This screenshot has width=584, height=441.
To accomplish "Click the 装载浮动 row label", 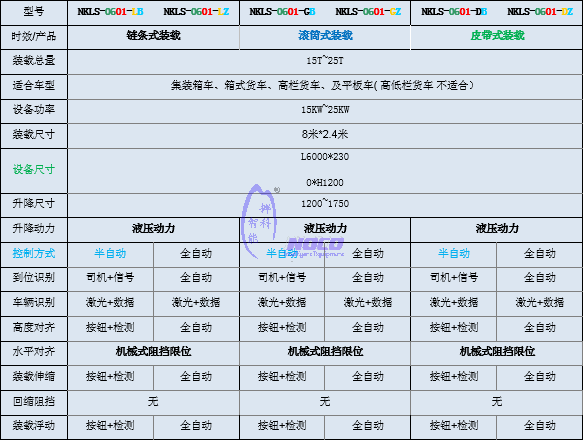I will 34,425.
